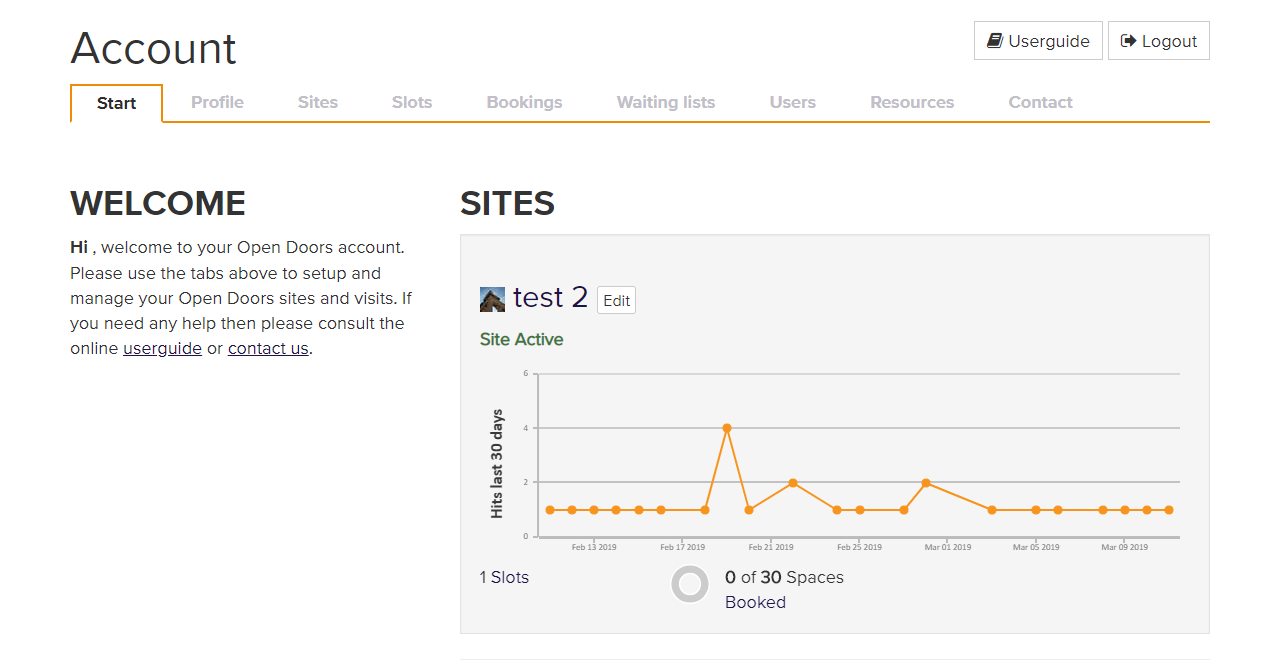Click the test 2 site thumbnail image
Screen dimensions: 1280x661
point(492,299)
